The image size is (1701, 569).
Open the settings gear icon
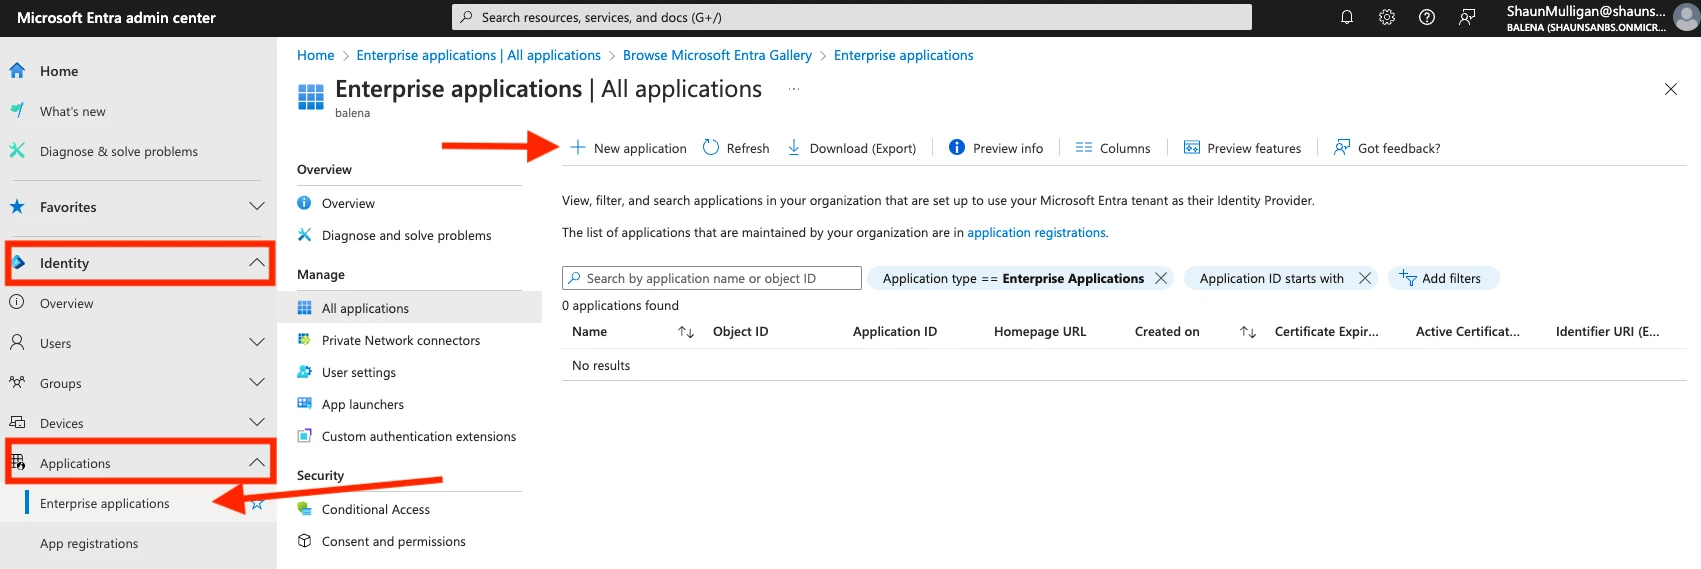point(1387,17)
